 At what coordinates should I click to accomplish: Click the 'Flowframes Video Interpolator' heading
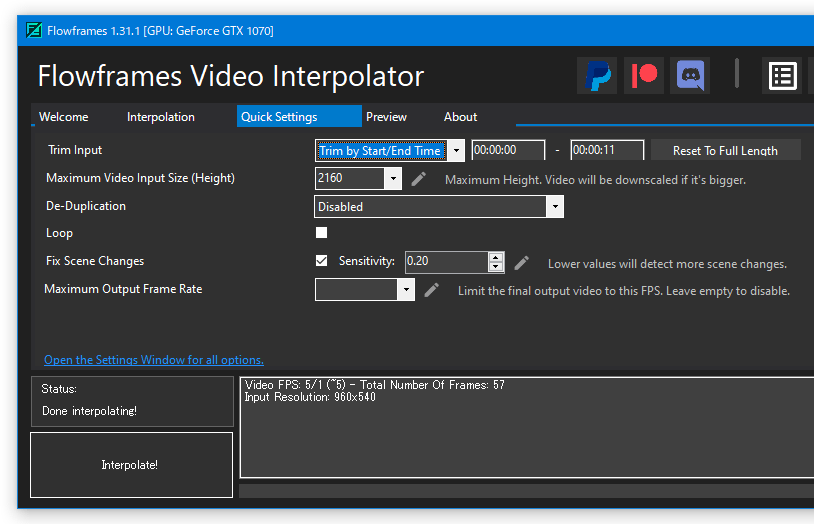(x=231, y=76)
